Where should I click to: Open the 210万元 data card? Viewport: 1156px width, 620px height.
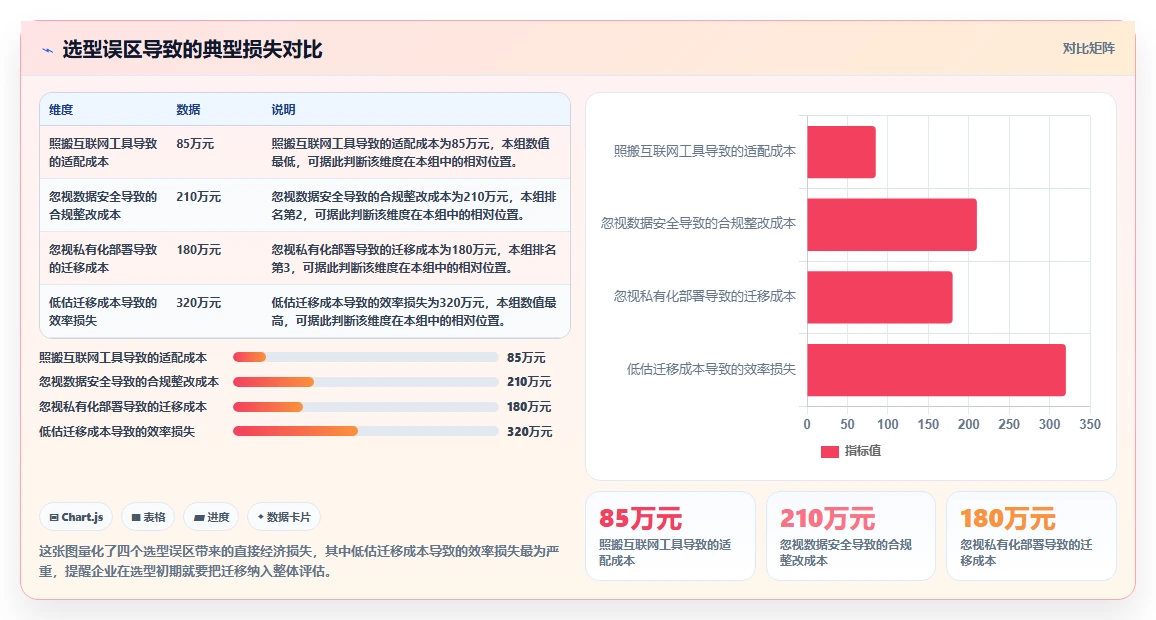coord(851,536)
